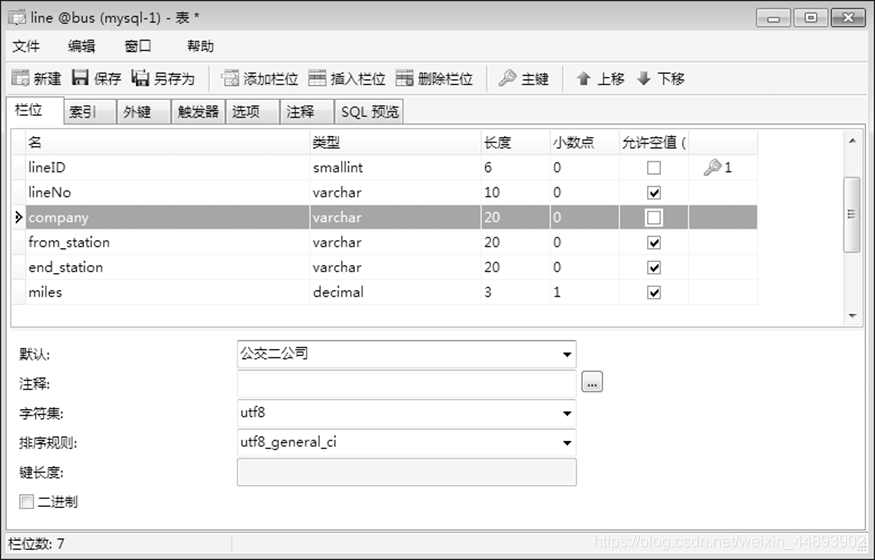Click the 小数点 column header
Viewport: 875px width, 560px height.
click(585, 143)
